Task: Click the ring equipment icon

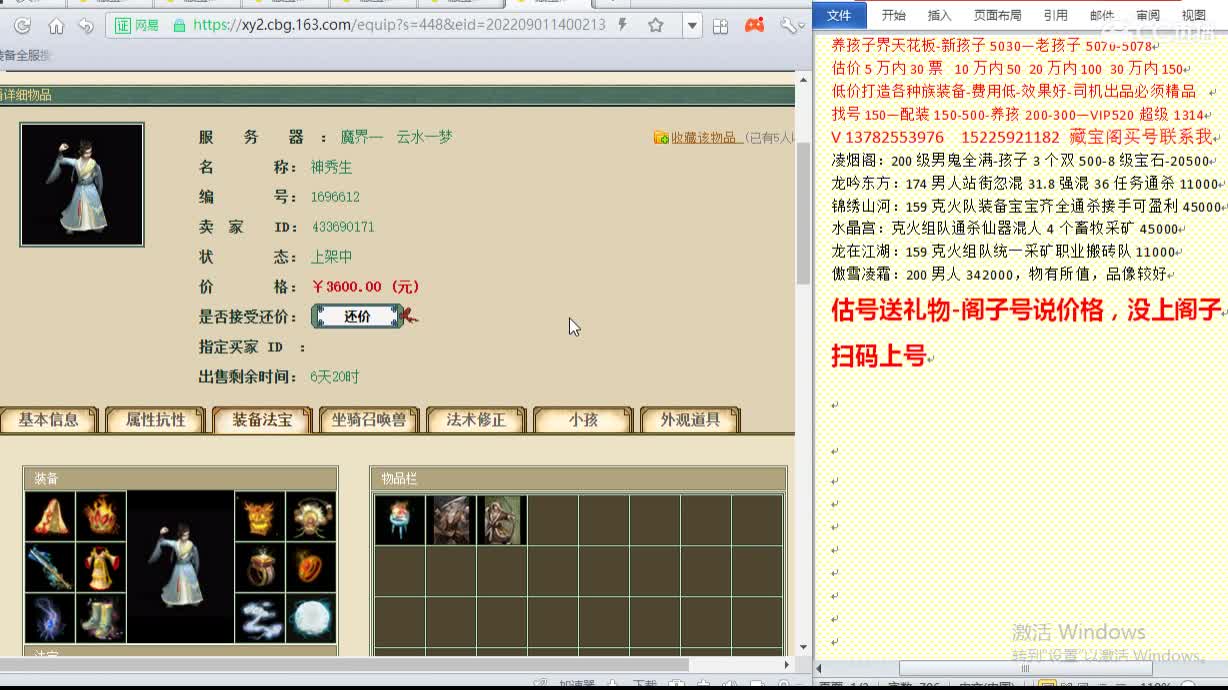Action: point(260,567)
